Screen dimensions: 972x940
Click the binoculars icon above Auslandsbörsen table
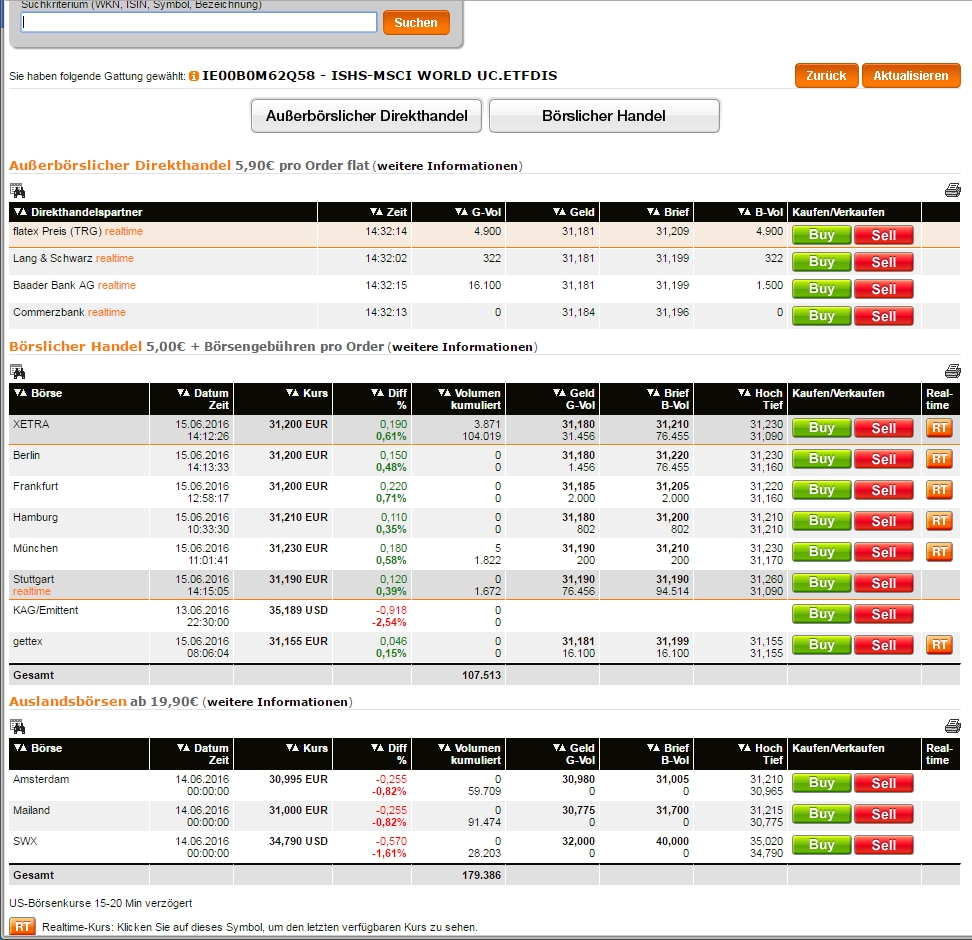17,727
